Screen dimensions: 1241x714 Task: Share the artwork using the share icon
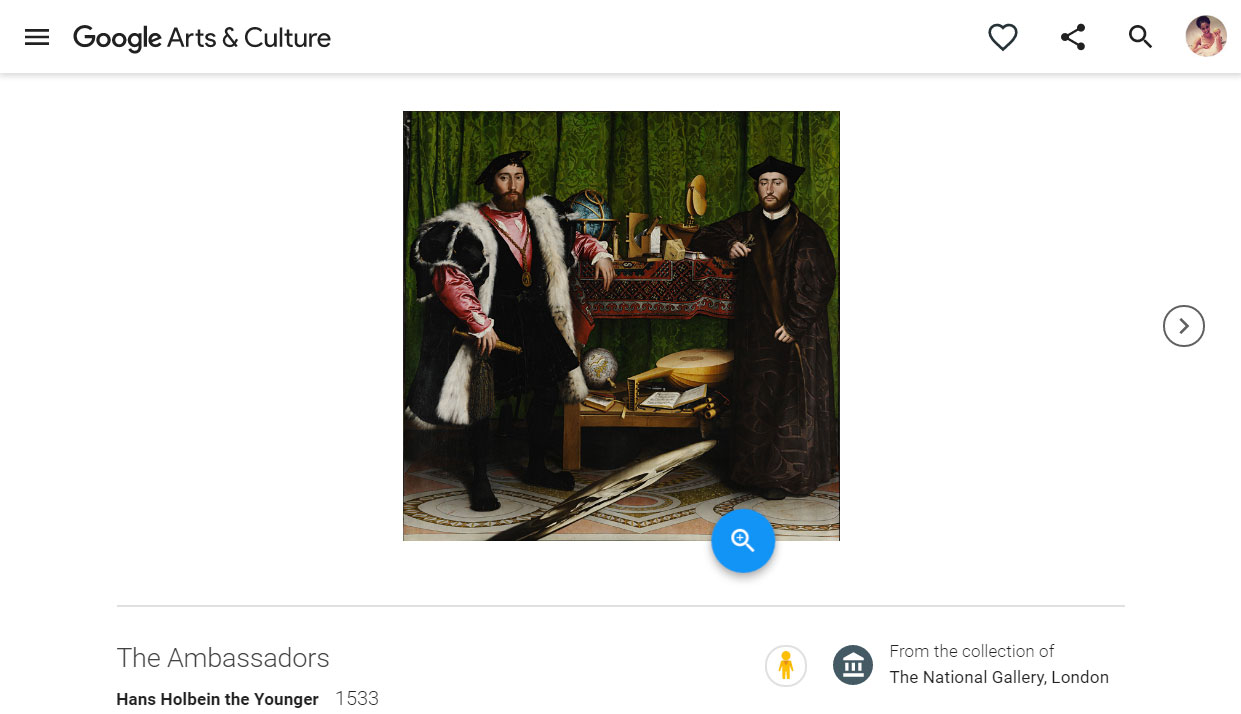[x=1073, y=37]
